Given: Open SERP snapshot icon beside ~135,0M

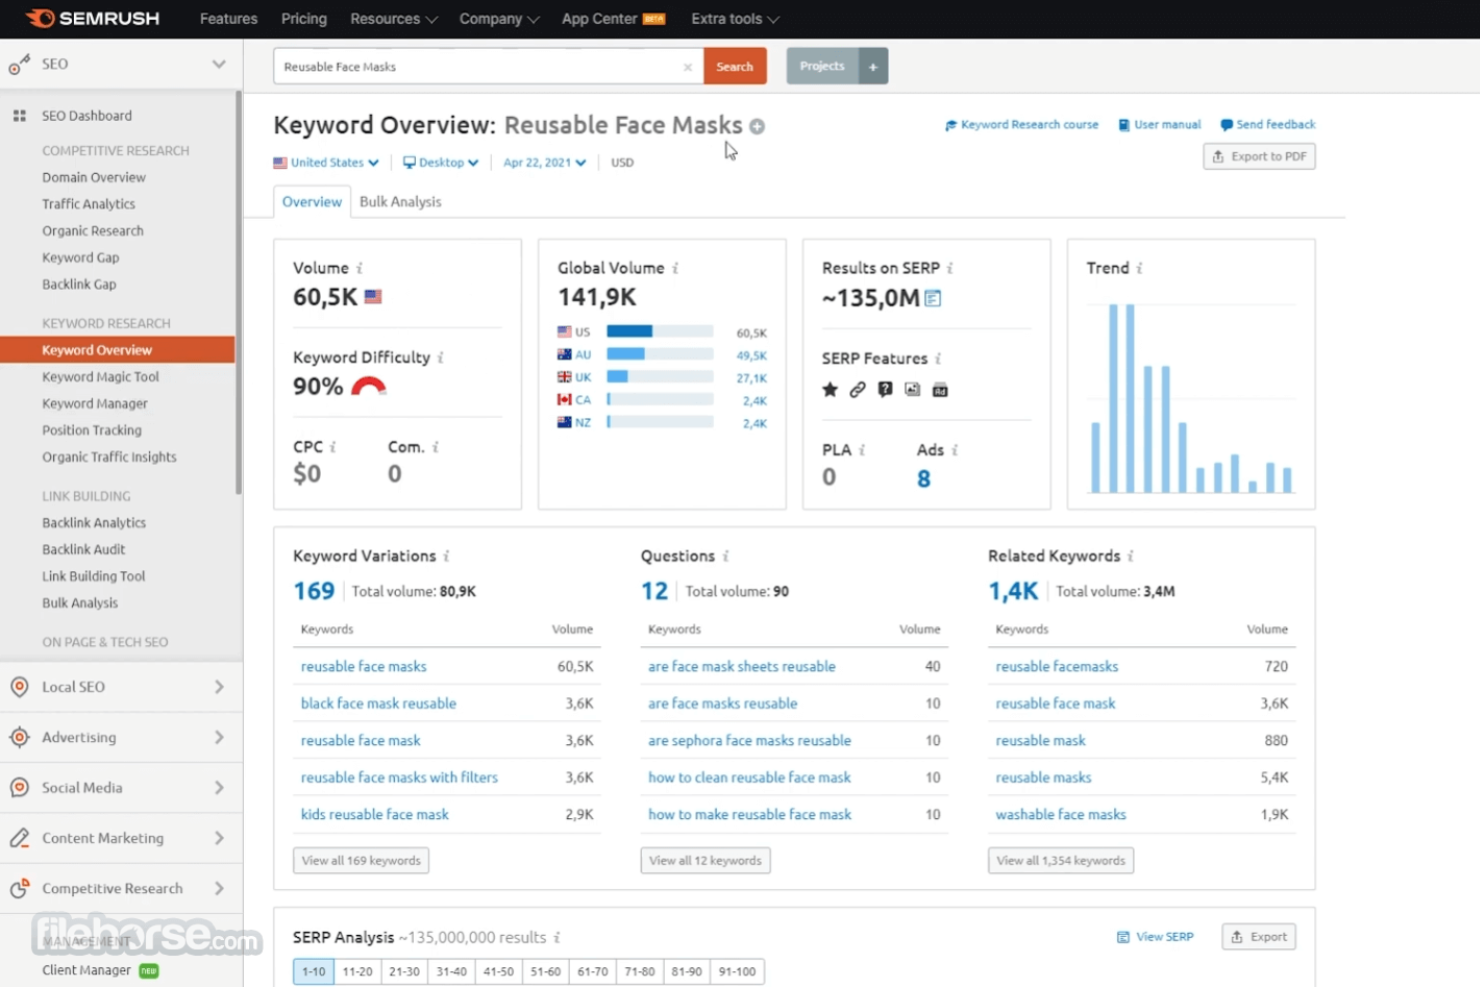Looking at the screenshot, I should point(933,298).
